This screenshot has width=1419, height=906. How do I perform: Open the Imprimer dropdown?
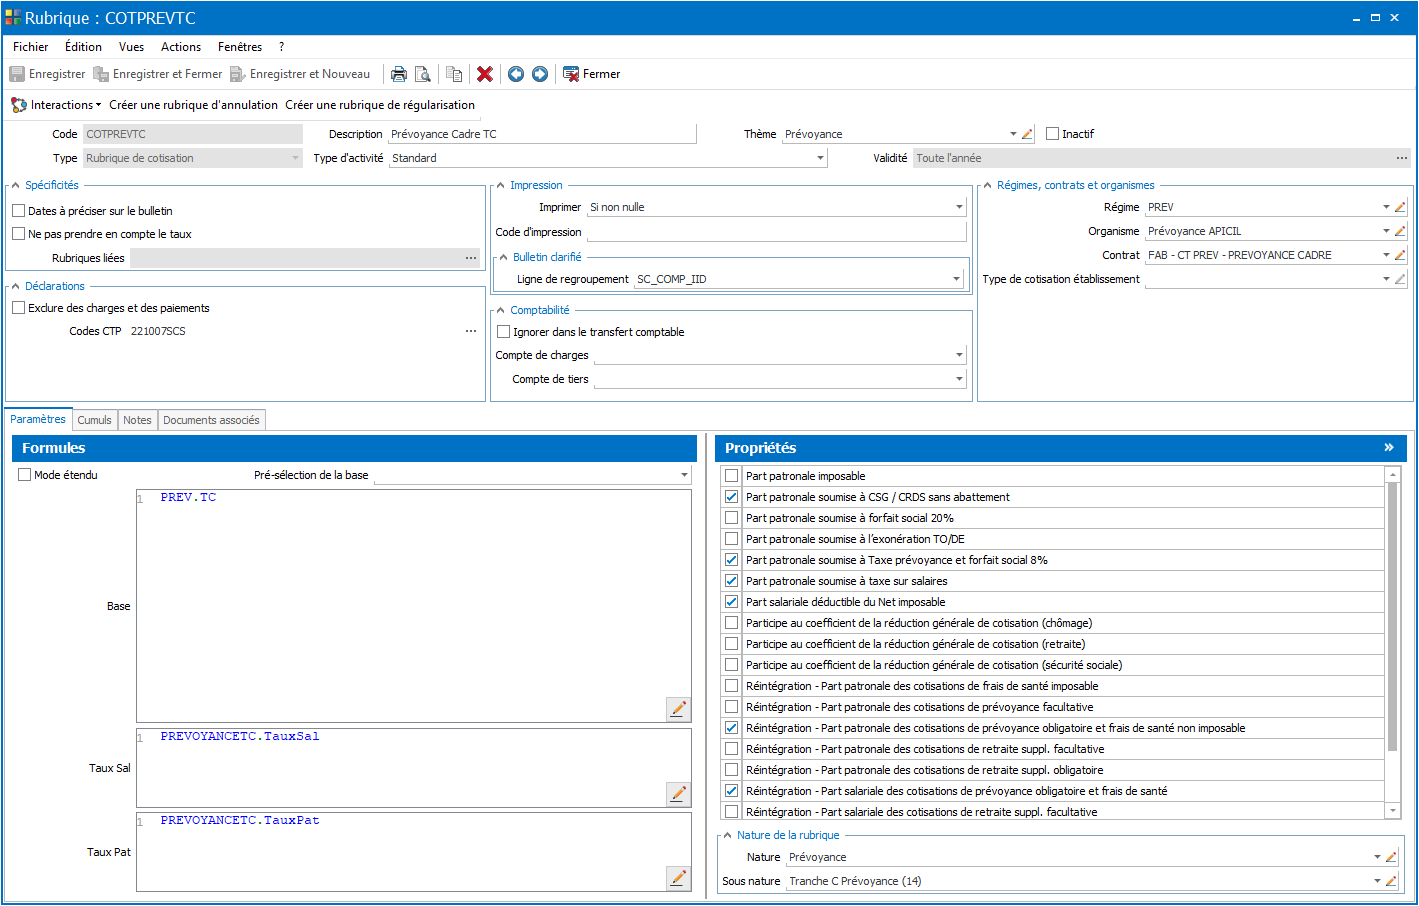click(959, 207)
